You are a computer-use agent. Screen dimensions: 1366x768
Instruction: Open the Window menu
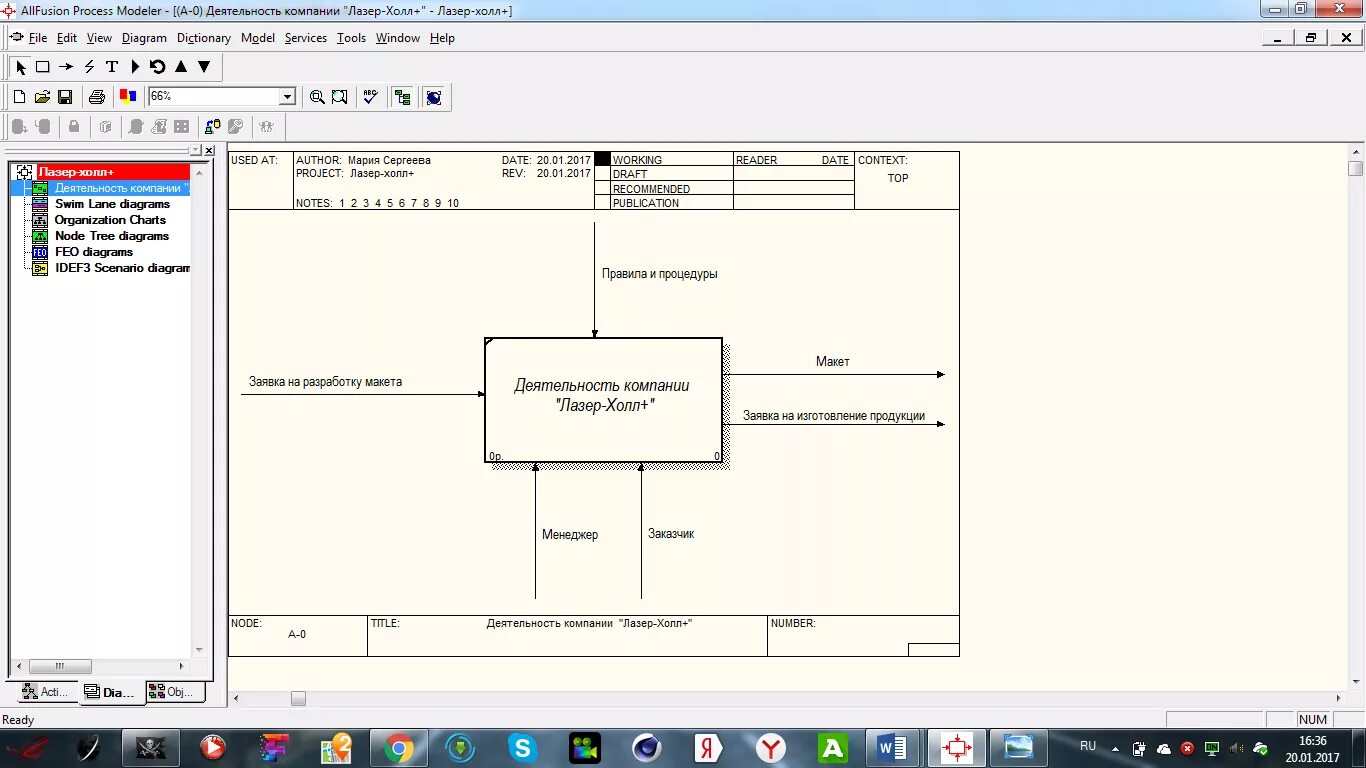pos(398,38)
